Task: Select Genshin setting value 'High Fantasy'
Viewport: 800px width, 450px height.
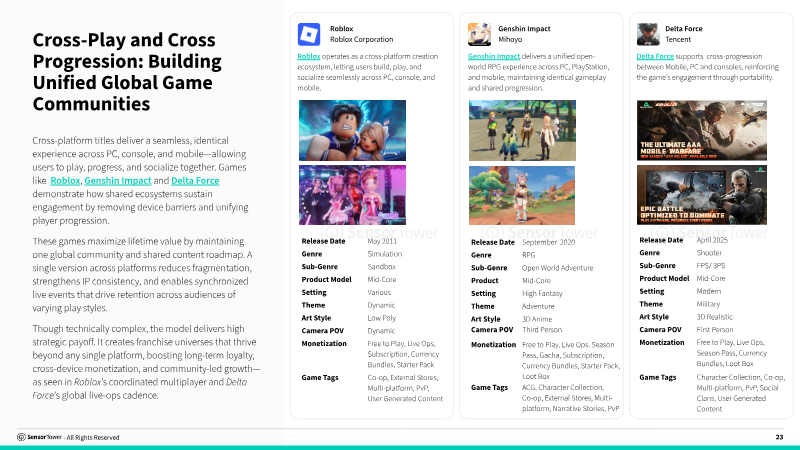Action: point(542,293)
